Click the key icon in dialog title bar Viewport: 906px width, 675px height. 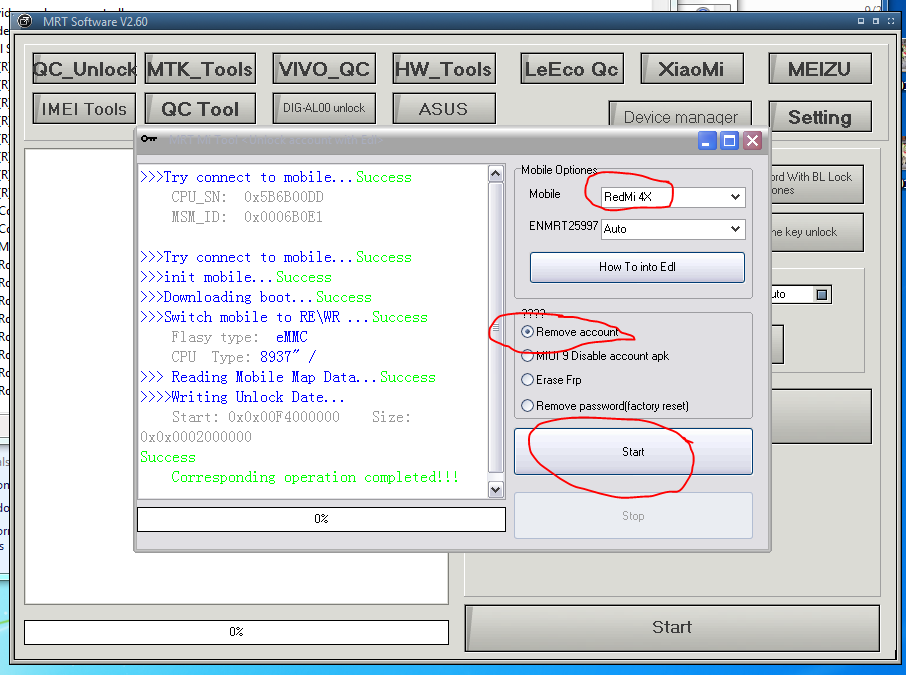tap(149, 139)
